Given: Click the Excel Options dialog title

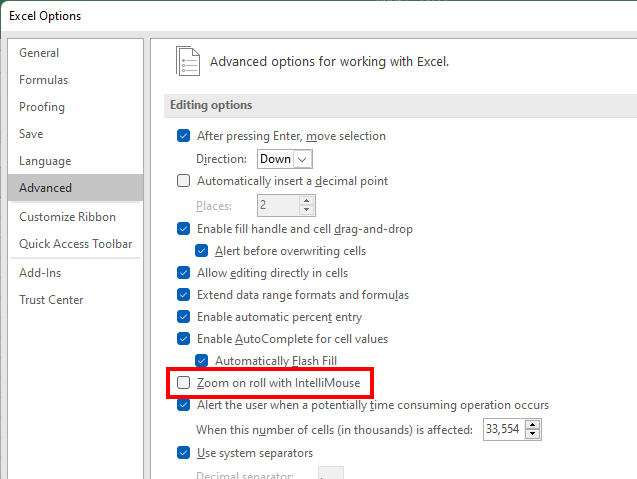Looking at the screenshot, I should (x=45, y=16).
